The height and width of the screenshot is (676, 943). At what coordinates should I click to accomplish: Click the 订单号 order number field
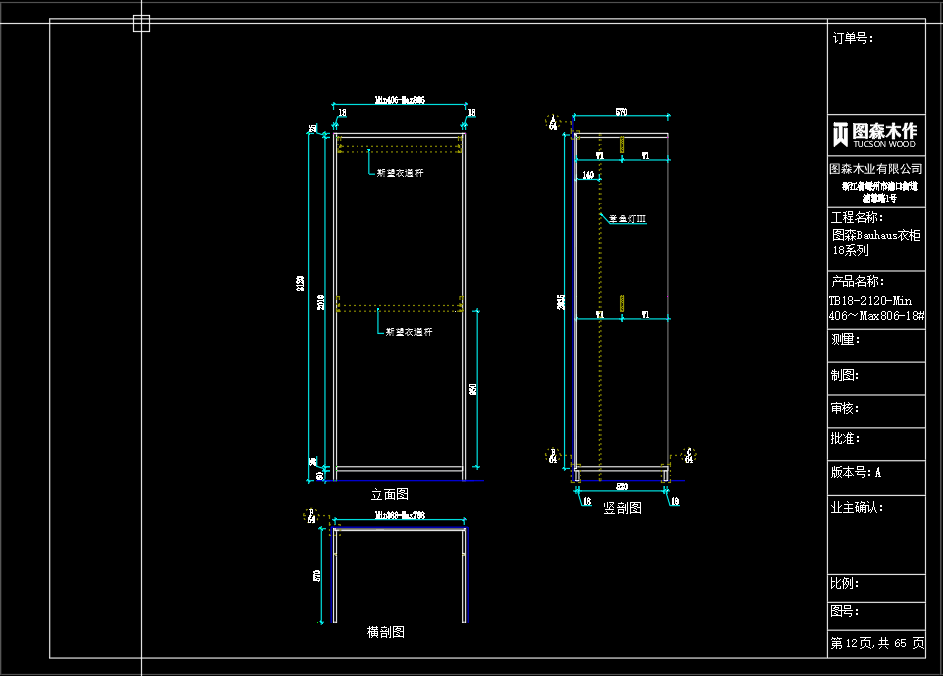(x=853, y=38)
